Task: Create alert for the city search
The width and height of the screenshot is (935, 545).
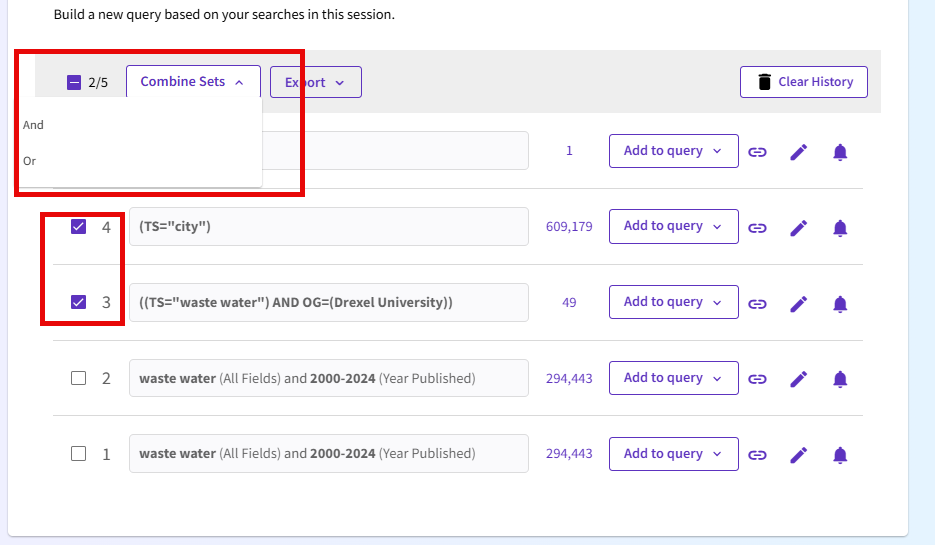Action: 840,228
